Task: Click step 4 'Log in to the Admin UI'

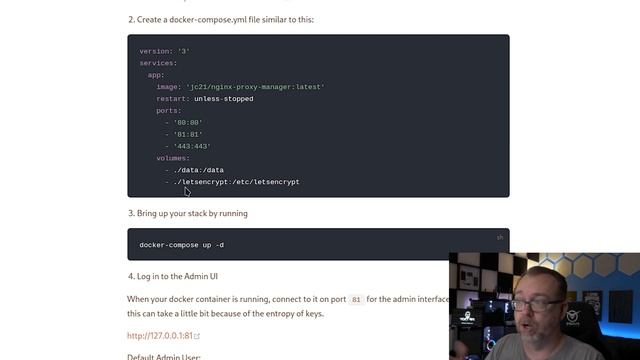Action: [173, 276]
